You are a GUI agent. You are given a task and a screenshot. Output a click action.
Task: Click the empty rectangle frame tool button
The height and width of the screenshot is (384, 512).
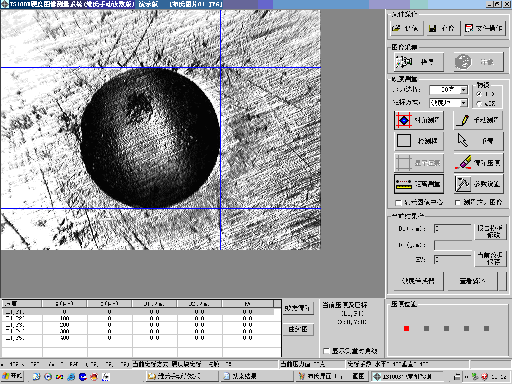point(419,141)
